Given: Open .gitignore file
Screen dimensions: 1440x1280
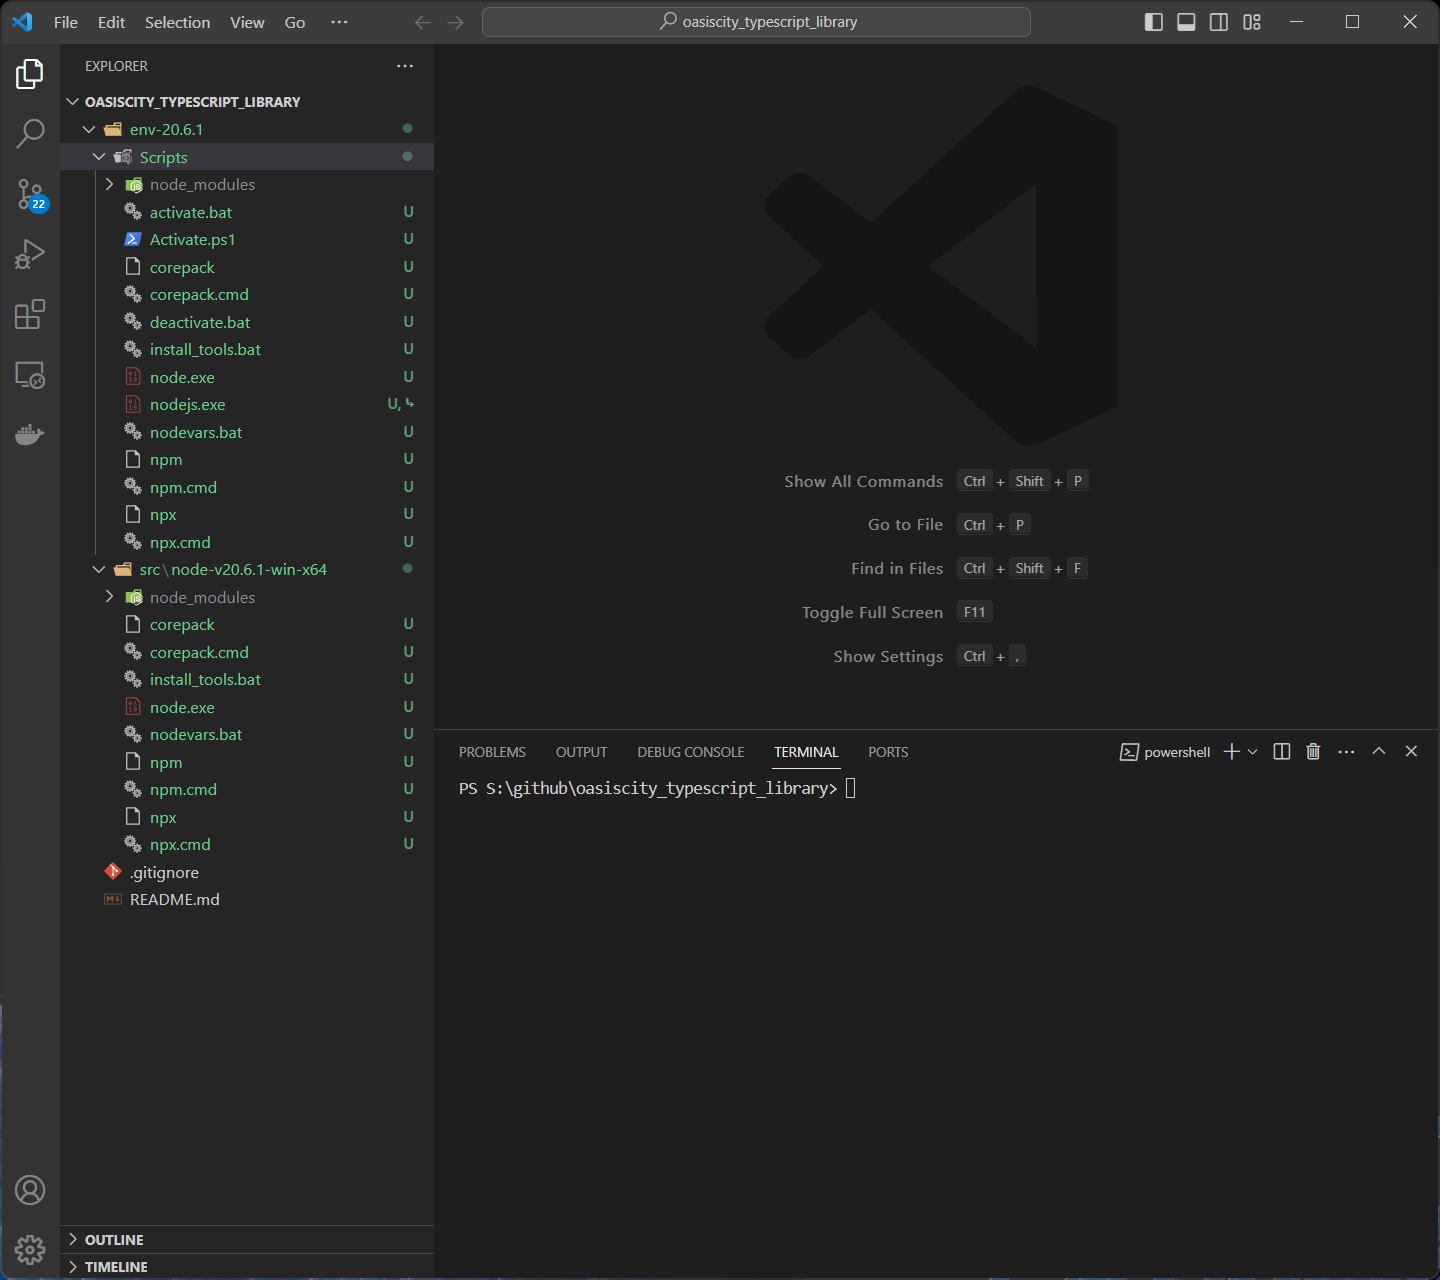Looking at the screenshot, I should pyautogui.click(x=247, y=872).
